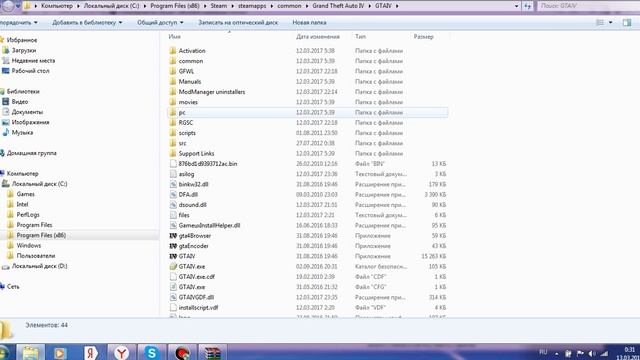Open Музыка library in navigation pane
640x360 pixels.
tap(22, 132)
